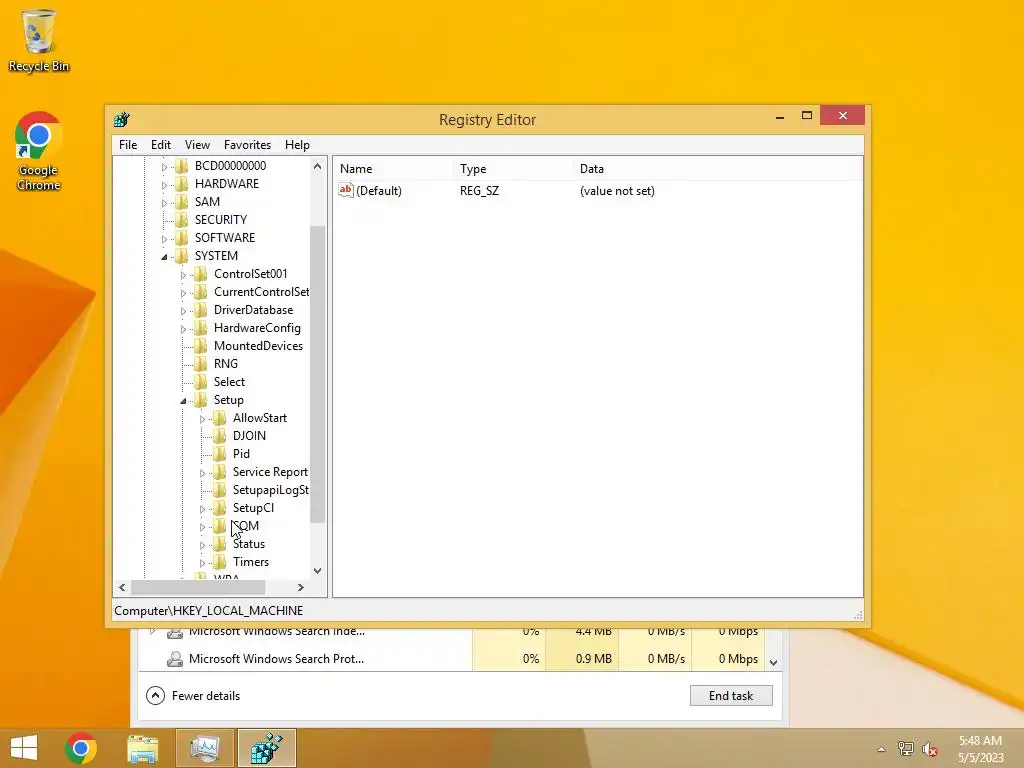
Task: Open the View menu
Action: (197, 145)
